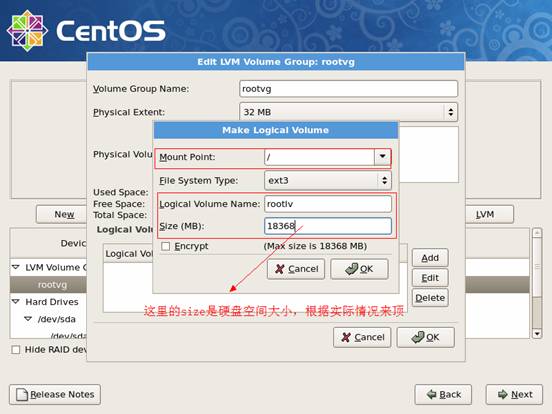Open the Mount Point dropdown arrow
552x414 pixels.
[382, 157]
